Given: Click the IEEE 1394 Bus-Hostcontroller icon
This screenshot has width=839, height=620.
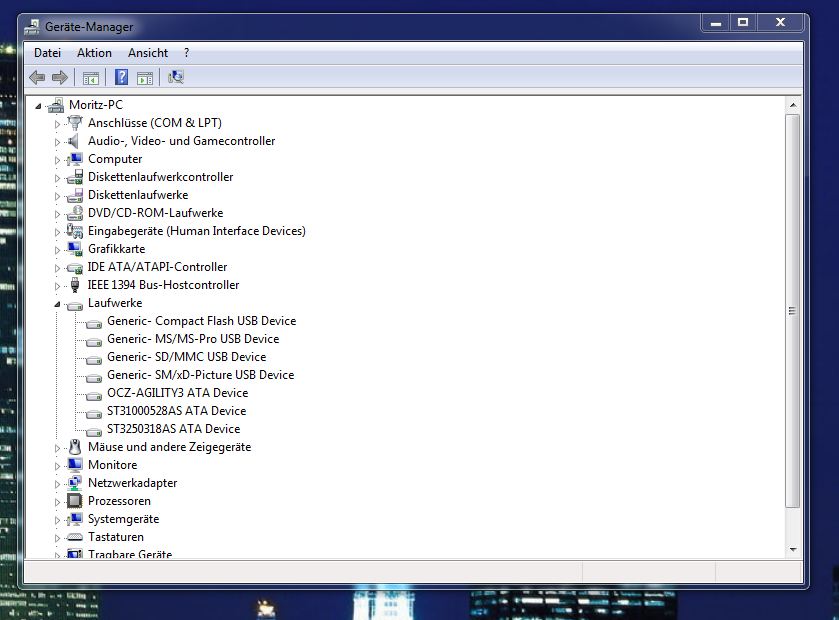Looking at the screenshot, I should pos(75,285).
